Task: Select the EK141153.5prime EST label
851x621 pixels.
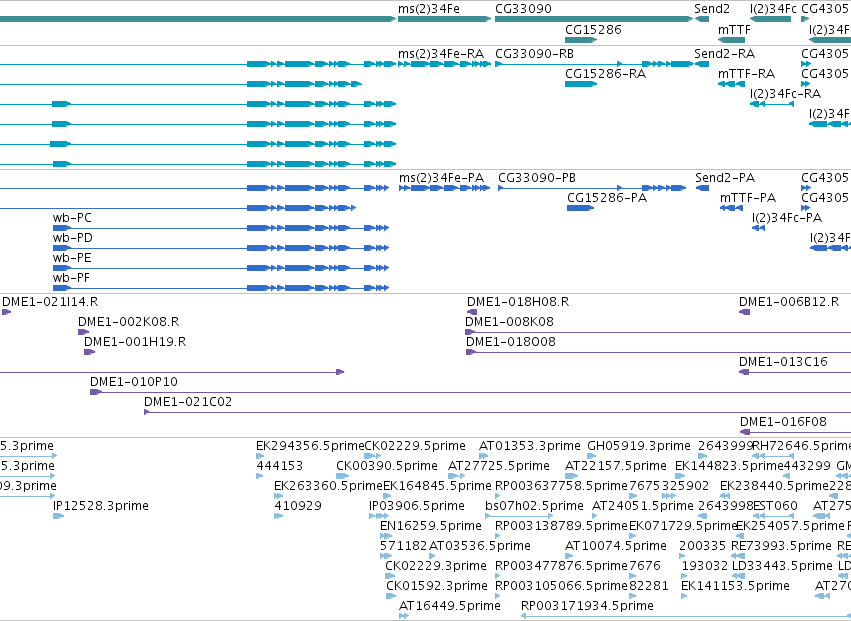Action: tap(735, 587)
